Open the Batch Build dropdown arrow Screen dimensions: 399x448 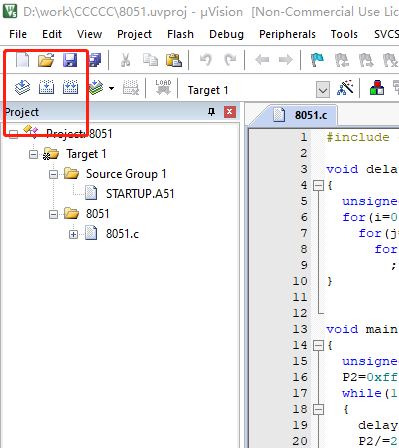coord(111,88)
